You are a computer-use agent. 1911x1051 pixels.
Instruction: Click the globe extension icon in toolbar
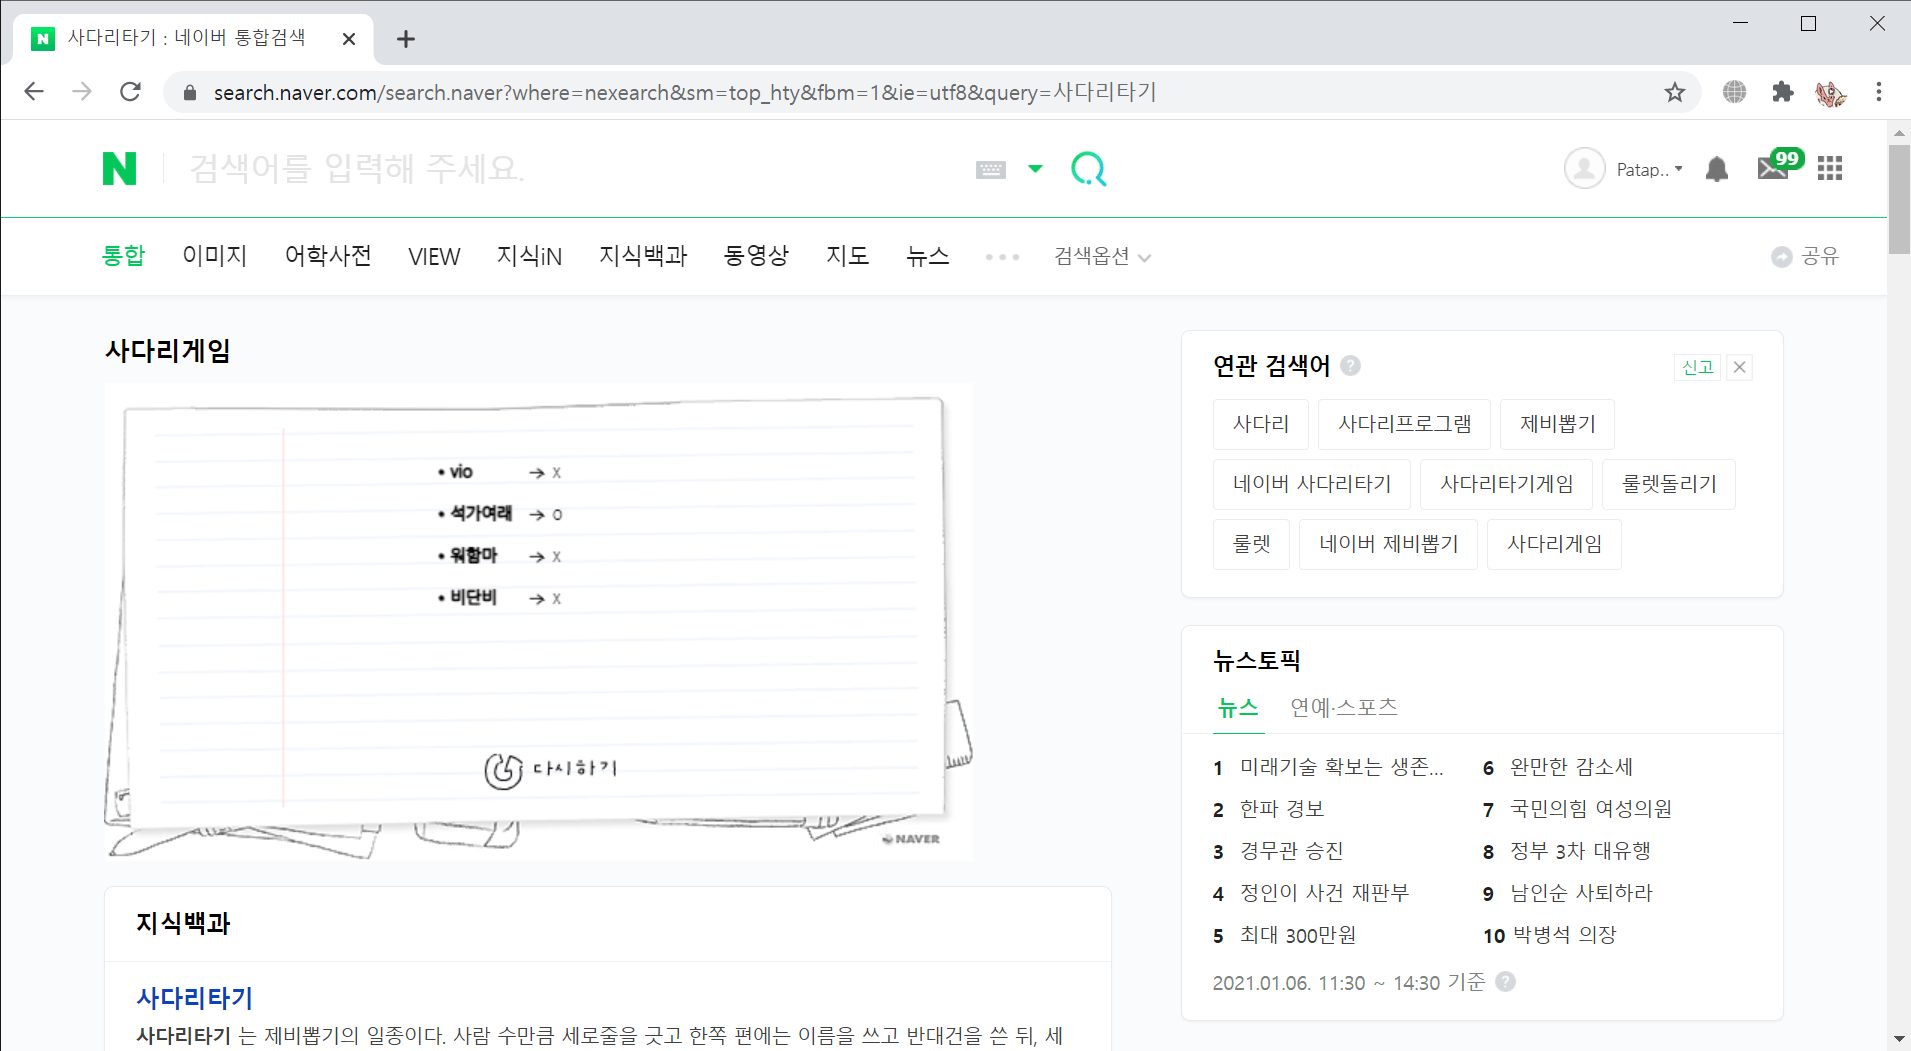[x=1735, y=92]
